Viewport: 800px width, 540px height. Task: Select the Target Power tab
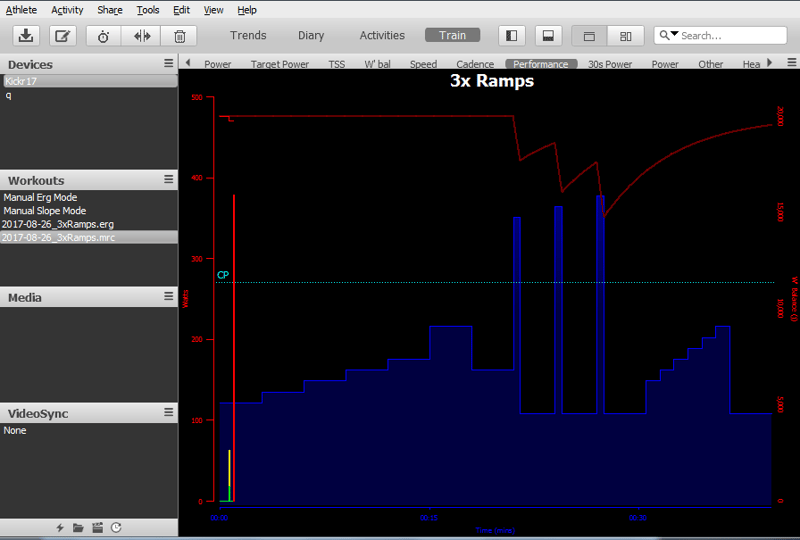pos(280,64)
